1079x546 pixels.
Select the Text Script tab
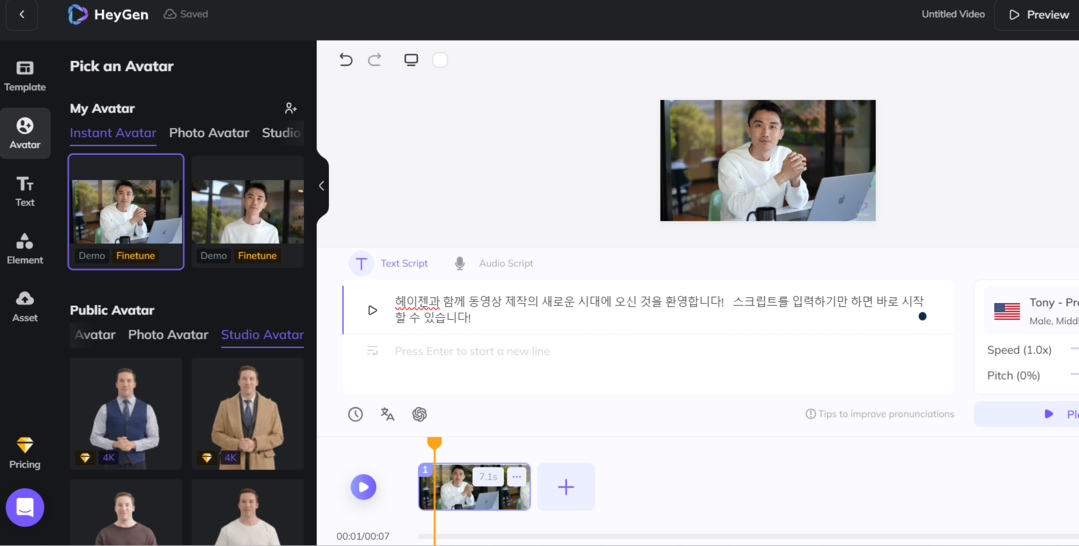coord(389,263)
